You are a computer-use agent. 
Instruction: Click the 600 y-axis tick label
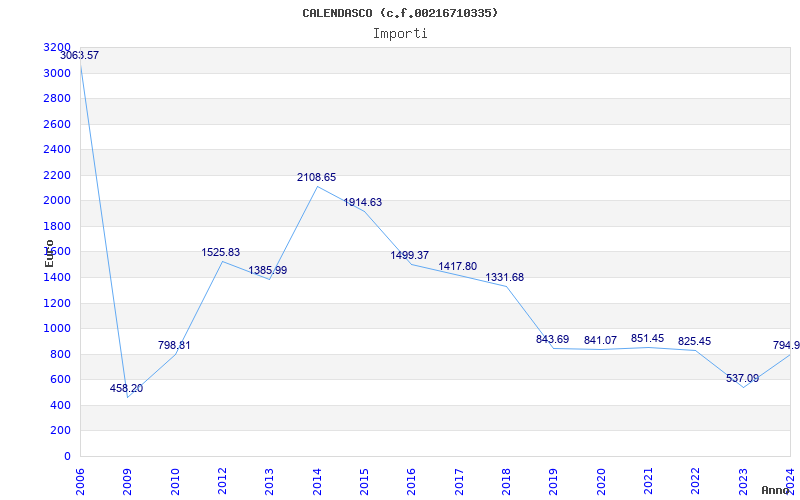click(x=60, y=380)
